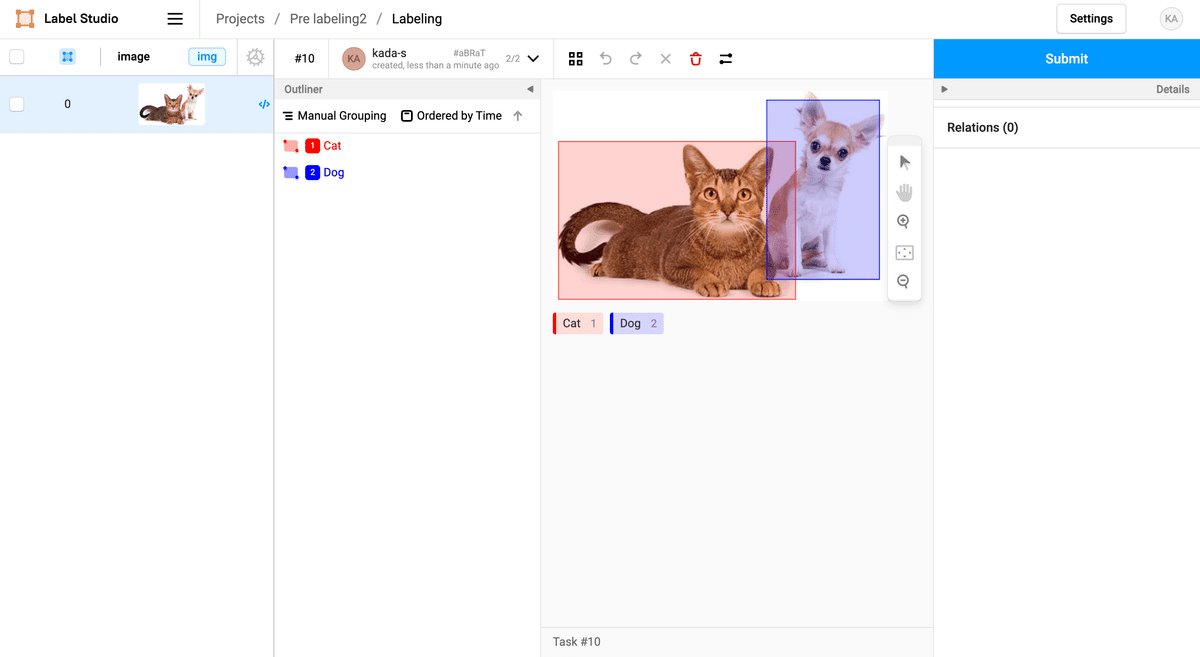Screen dimensions: 1200x657
Task: Redo the annotation action
Action: tap(635, 59)
